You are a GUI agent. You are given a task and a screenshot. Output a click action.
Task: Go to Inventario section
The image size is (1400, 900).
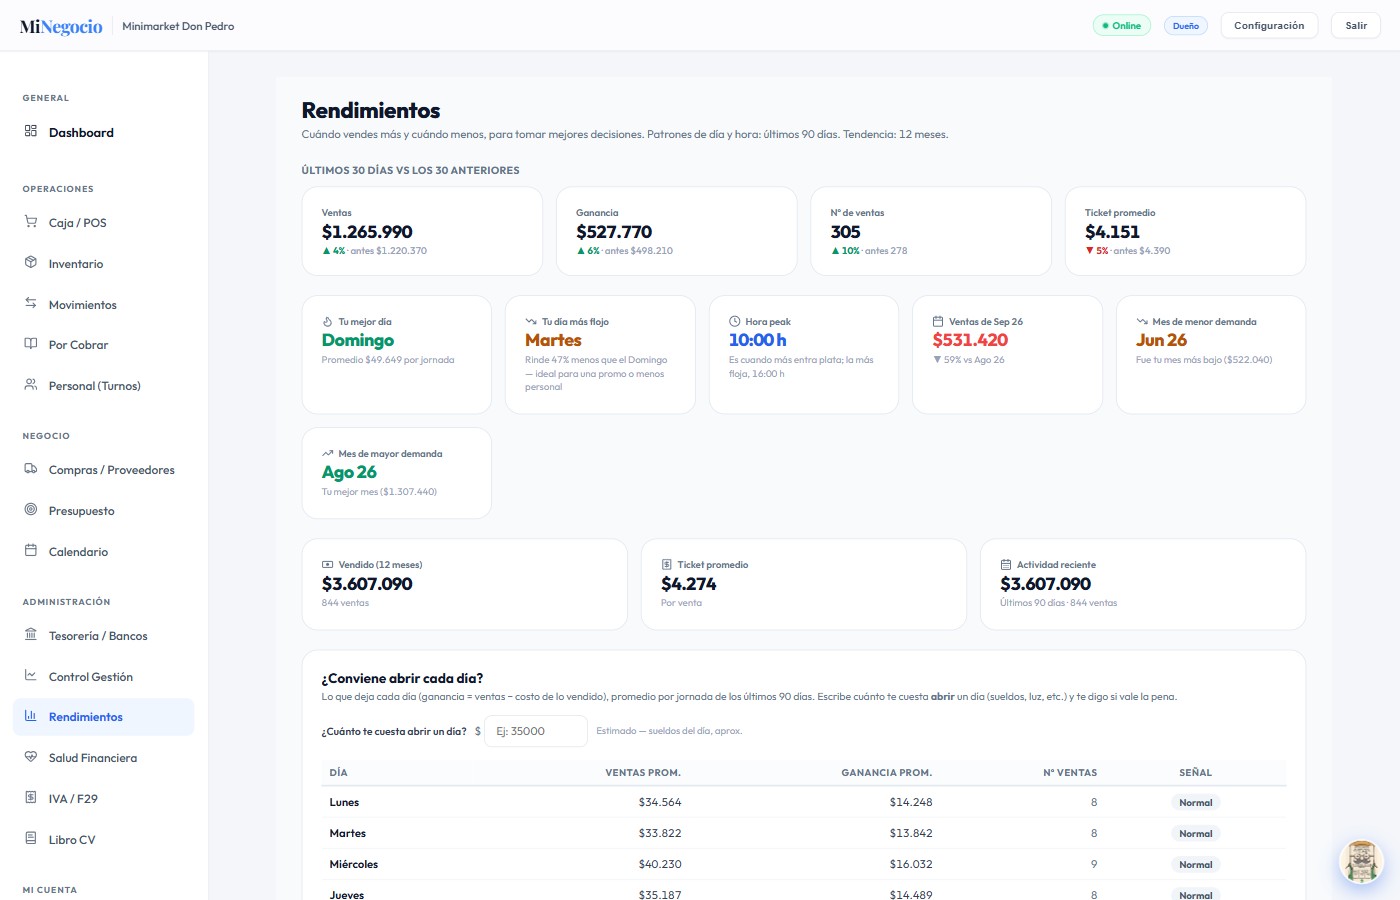103,264
